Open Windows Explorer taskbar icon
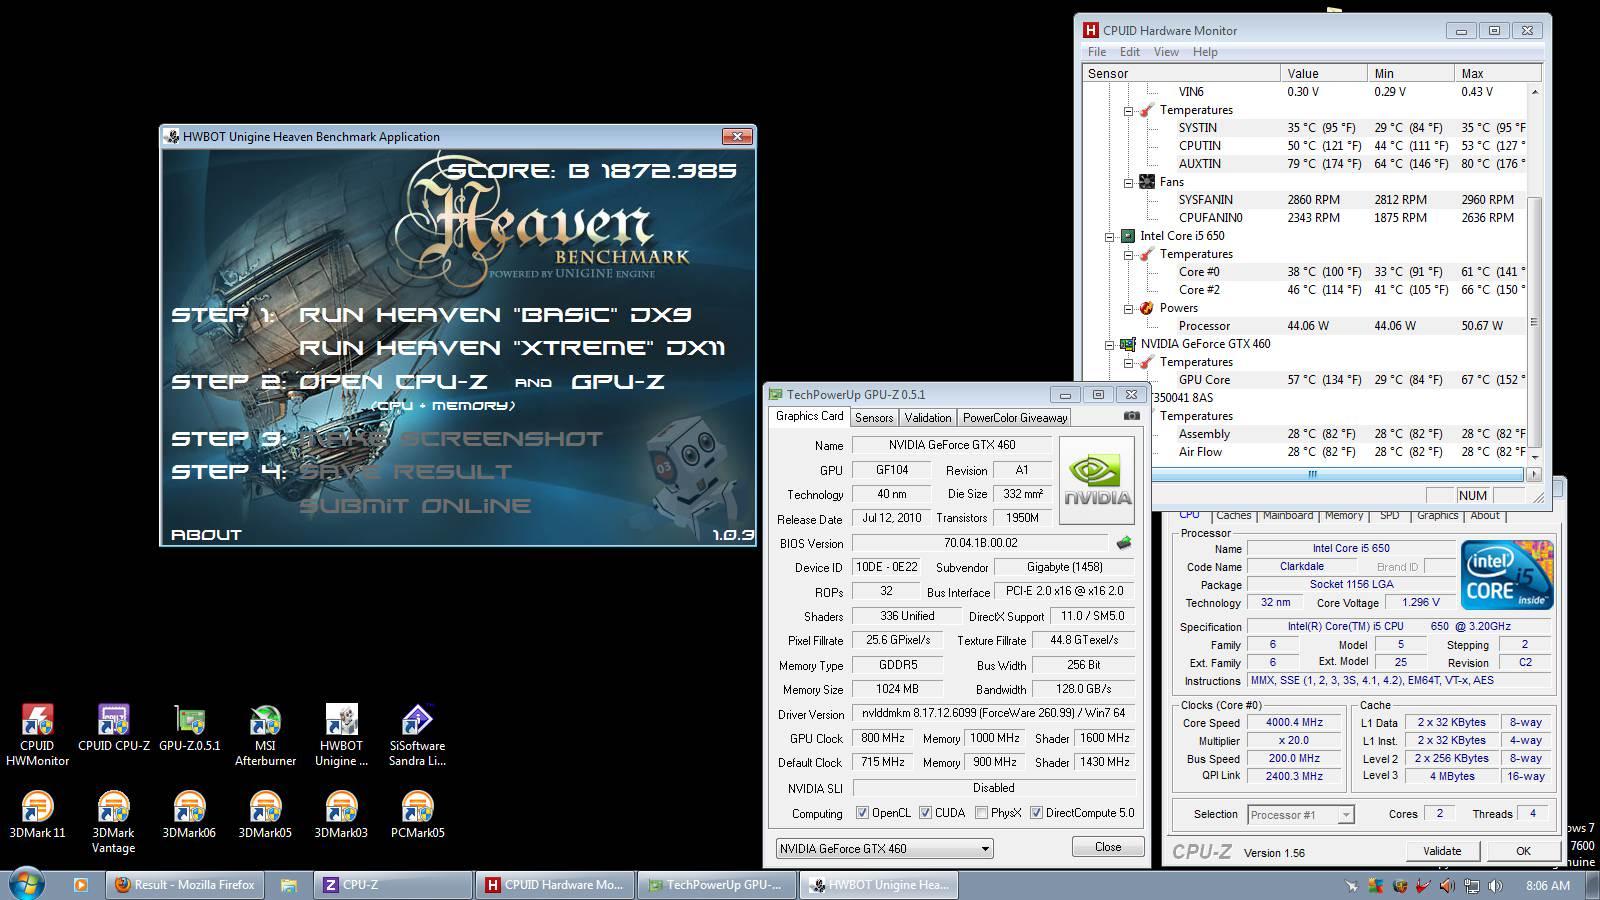This screenshot has width=1600, height=900. (289, 885)
